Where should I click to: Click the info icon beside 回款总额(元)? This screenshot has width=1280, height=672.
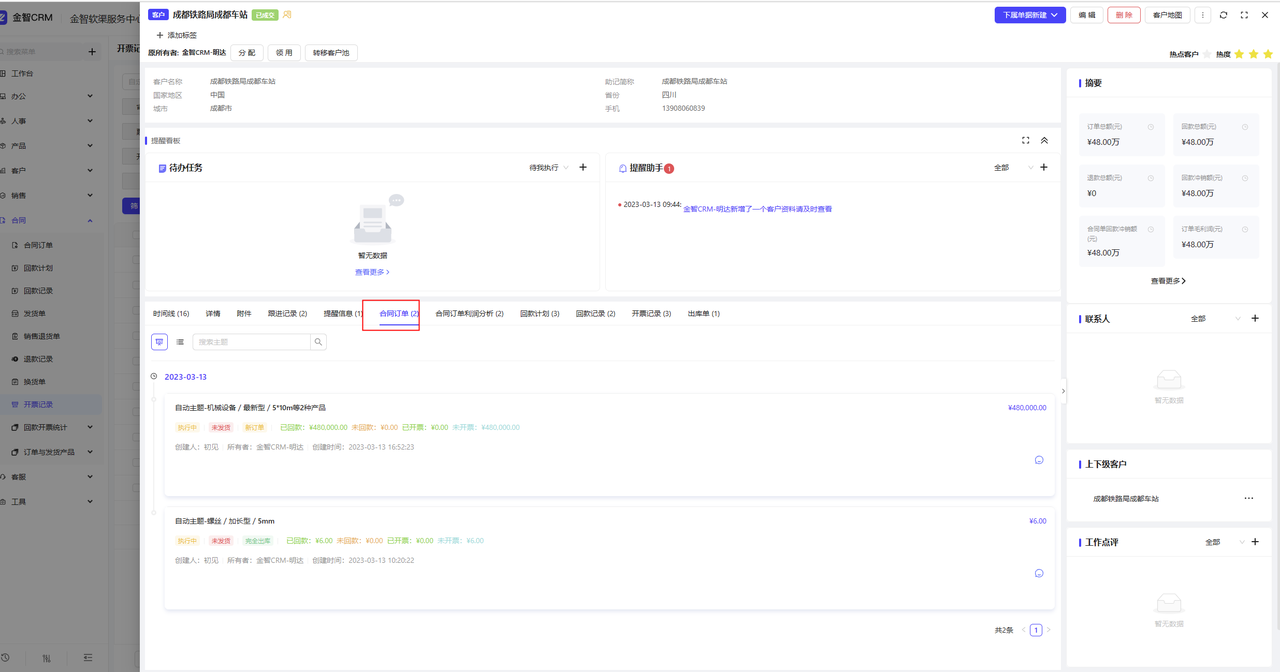(1245, 127)
